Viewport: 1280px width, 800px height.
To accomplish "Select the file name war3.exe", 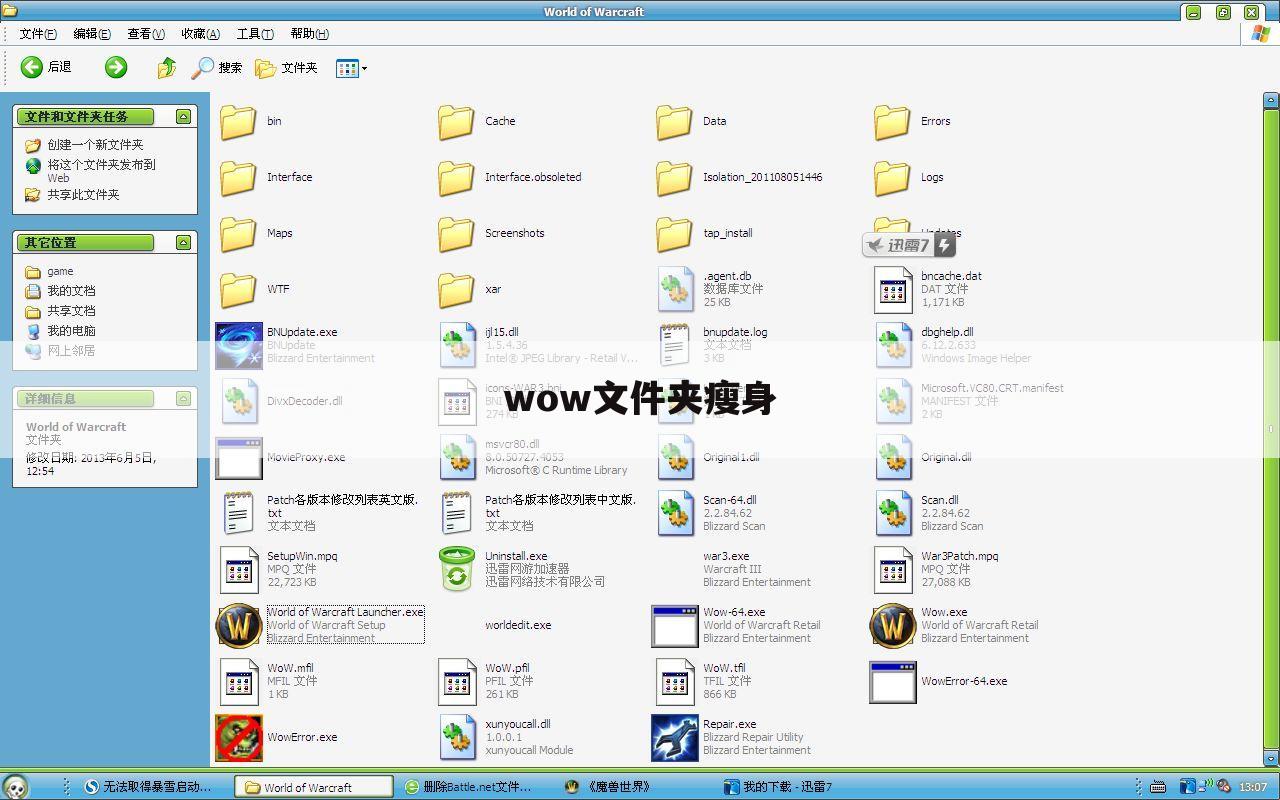I will pos(726,556).
